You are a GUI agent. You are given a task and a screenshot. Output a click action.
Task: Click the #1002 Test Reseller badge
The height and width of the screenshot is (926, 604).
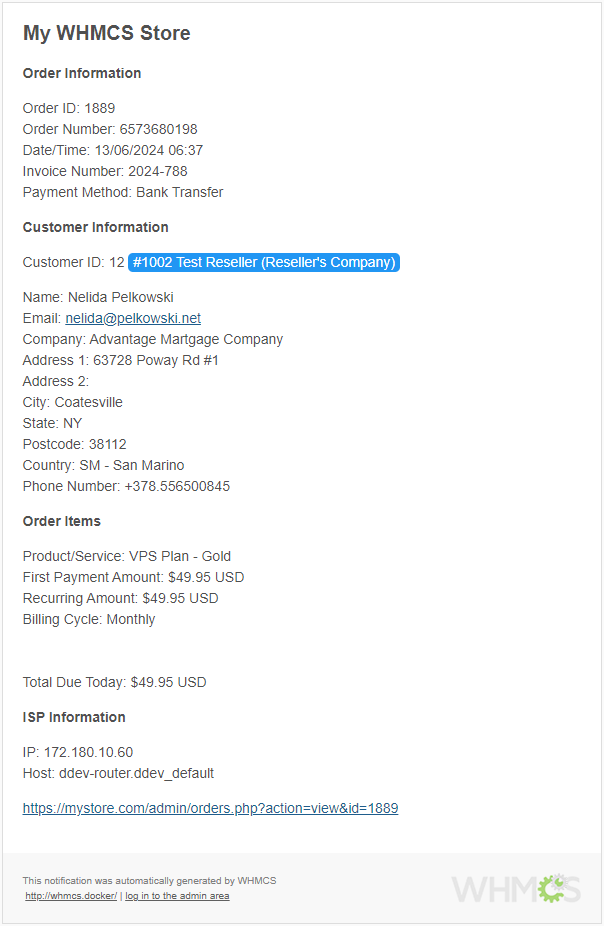click(264, 262)
